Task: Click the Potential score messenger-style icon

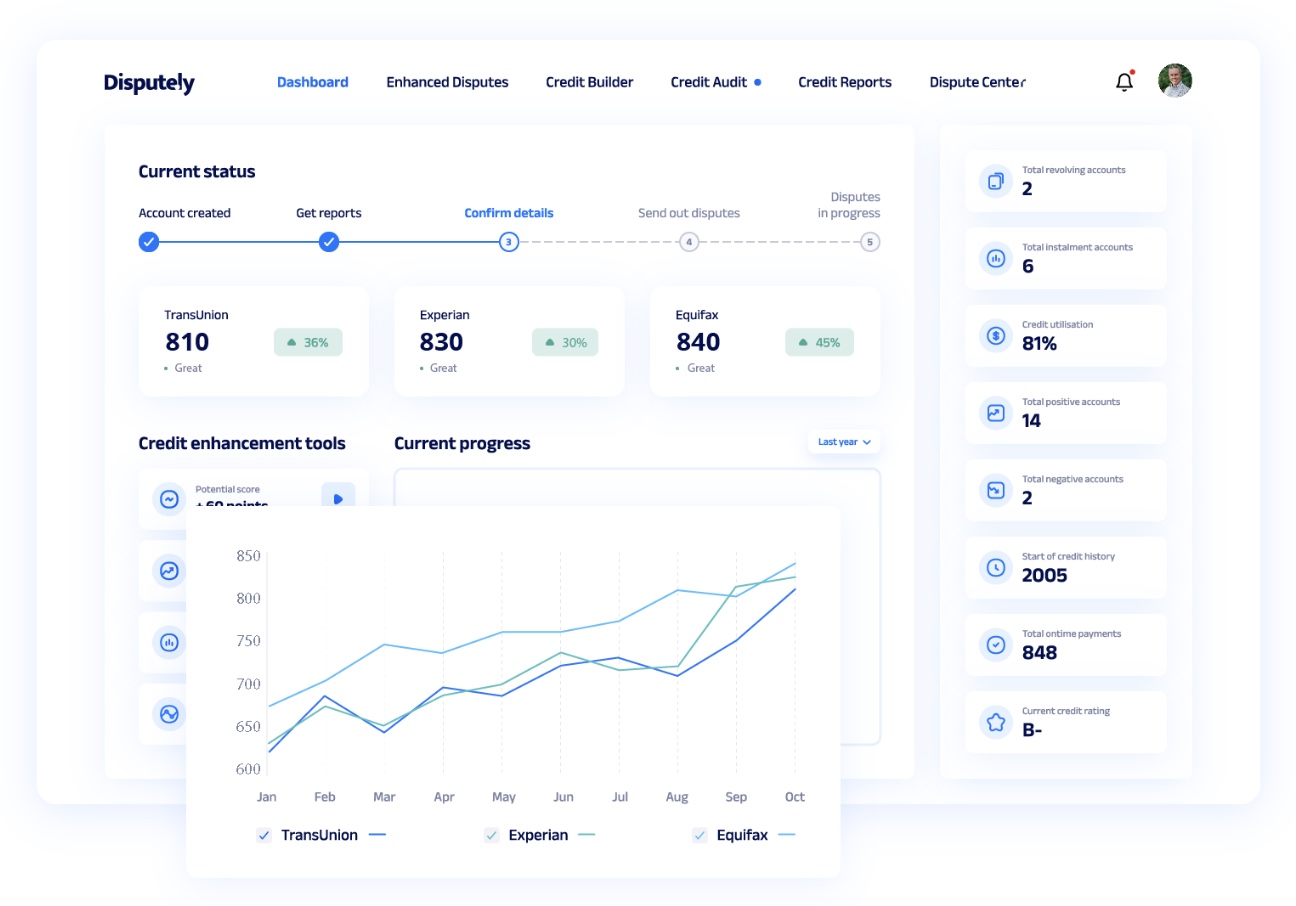Action: click(169, 498)
